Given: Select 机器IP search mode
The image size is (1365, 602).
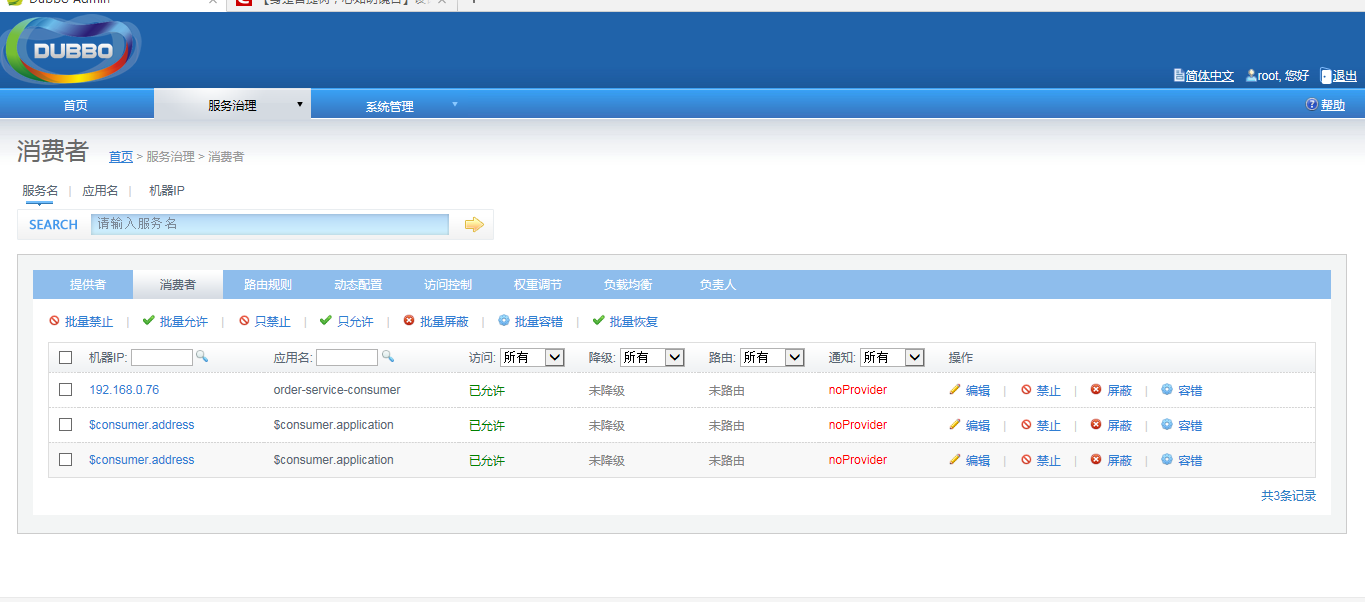Looking at the screenshot, I should click(x=167, y=190).
